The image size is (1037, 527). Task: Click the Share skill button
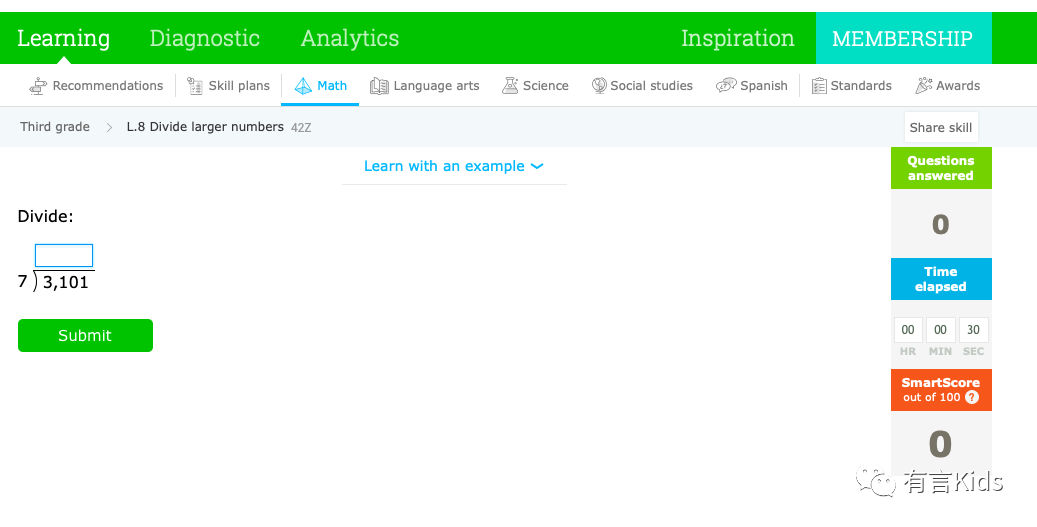pyautogui.click(x=940, y=128)
